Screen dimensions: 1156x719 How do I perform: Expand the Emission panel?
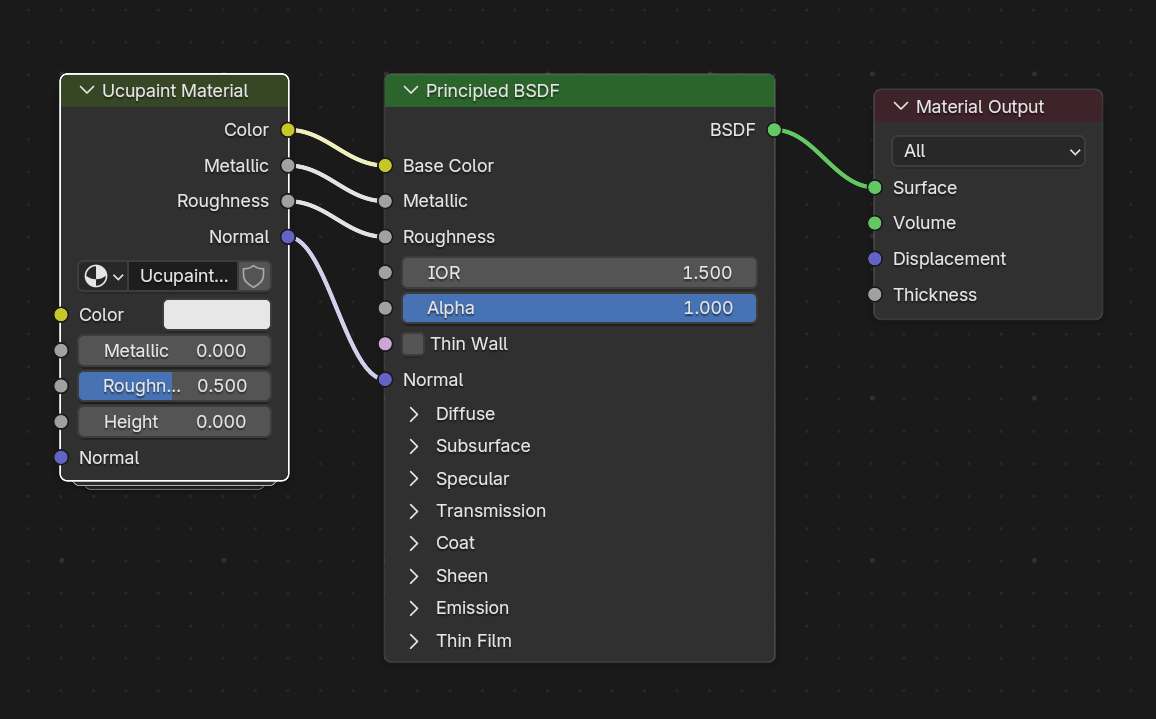pyautogui.click(x=414, y=608)
